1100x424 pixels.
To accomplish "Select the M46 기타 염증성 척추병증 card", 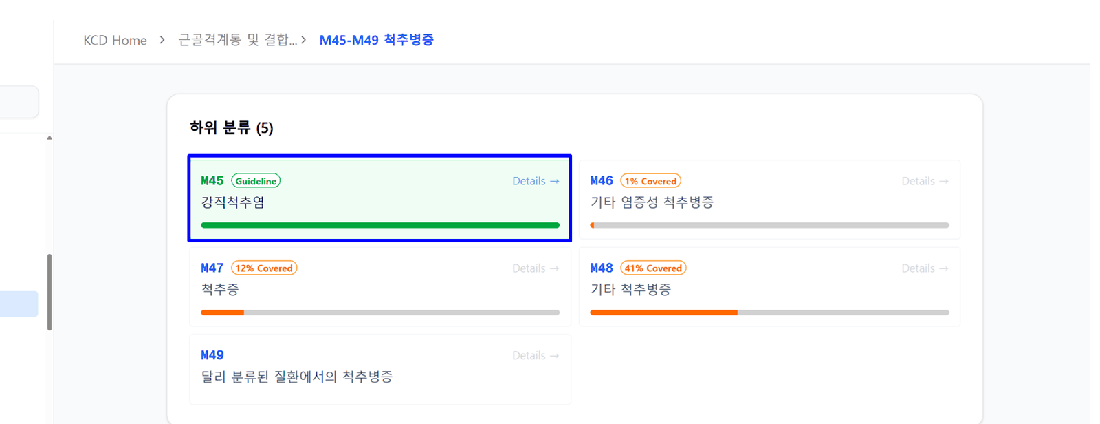I will 770,200.
